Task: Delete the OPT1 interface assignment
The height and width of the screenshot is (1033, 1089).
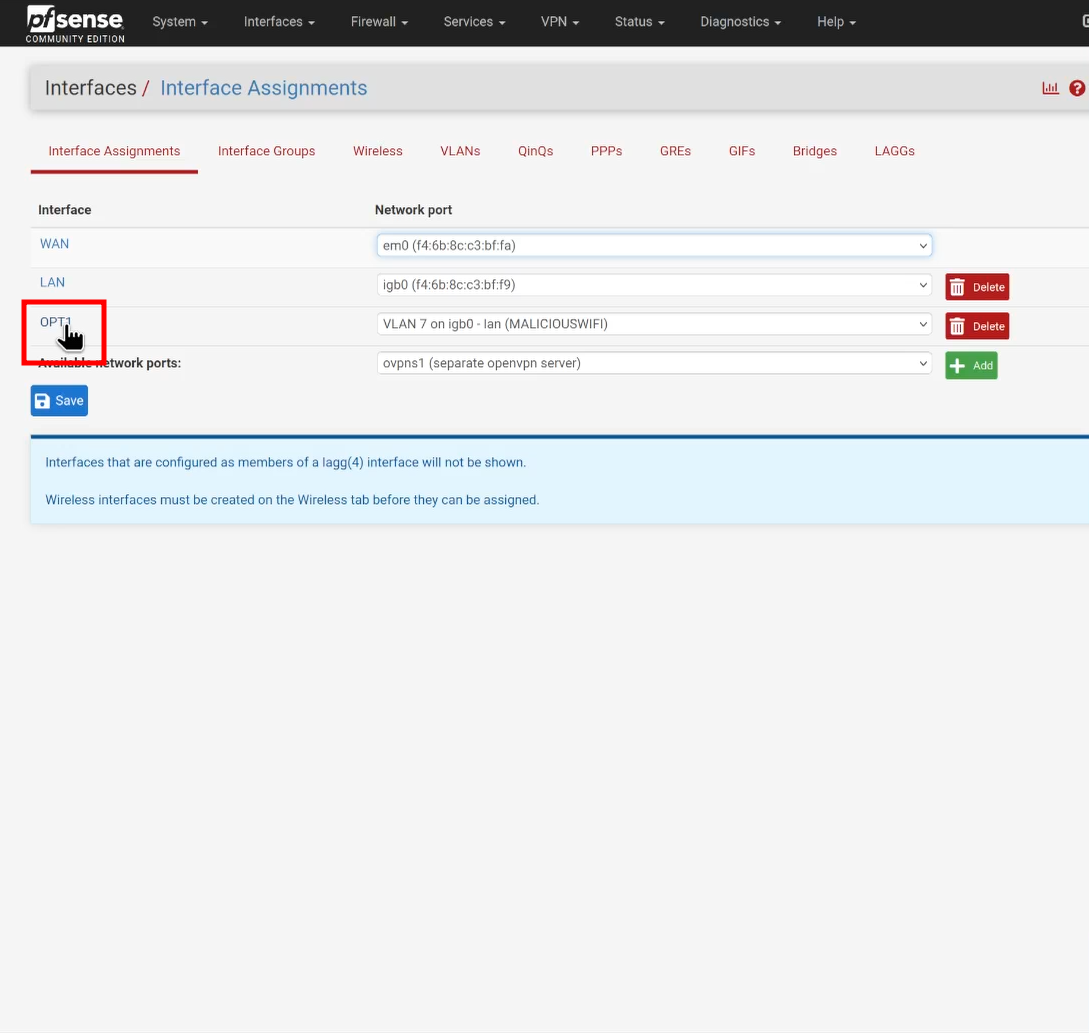Action: (x=976, y=326)
